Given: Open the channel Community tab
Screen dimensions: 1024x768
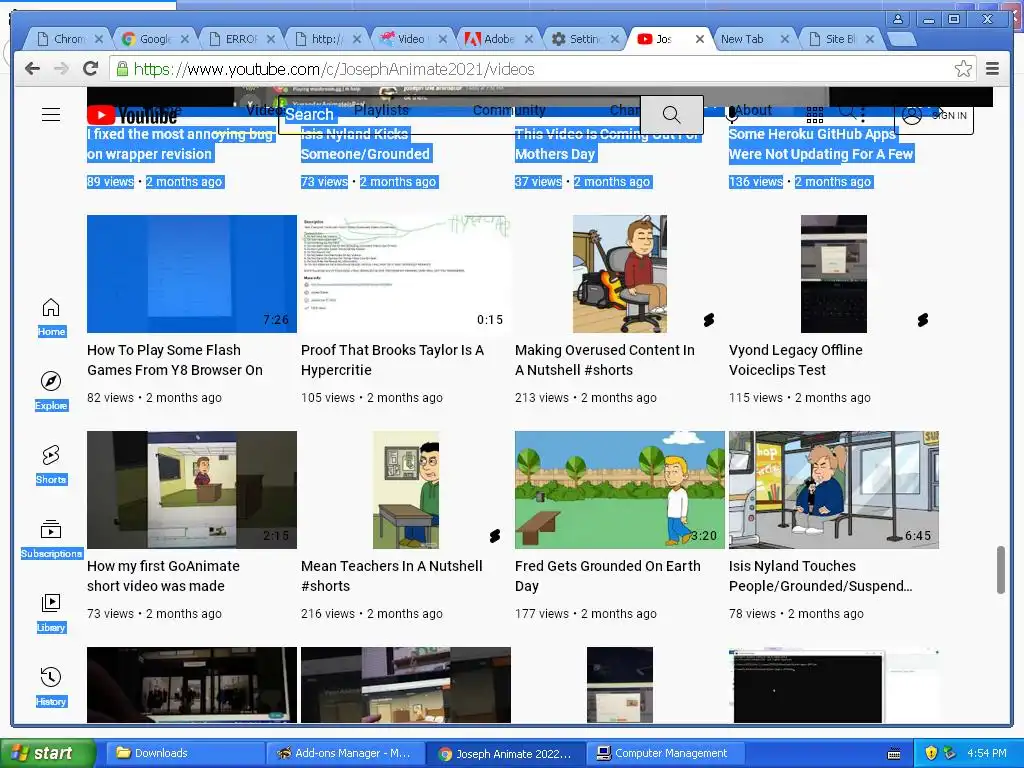Looking at the screenshot, I should (509, 110).
